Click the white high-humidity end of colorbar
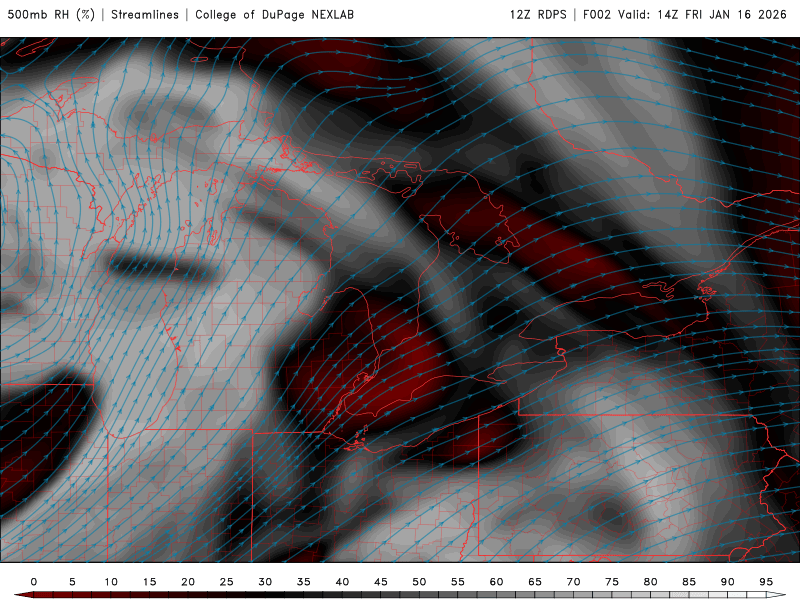This screenshot has width=800, height=600. coord(776,595)
